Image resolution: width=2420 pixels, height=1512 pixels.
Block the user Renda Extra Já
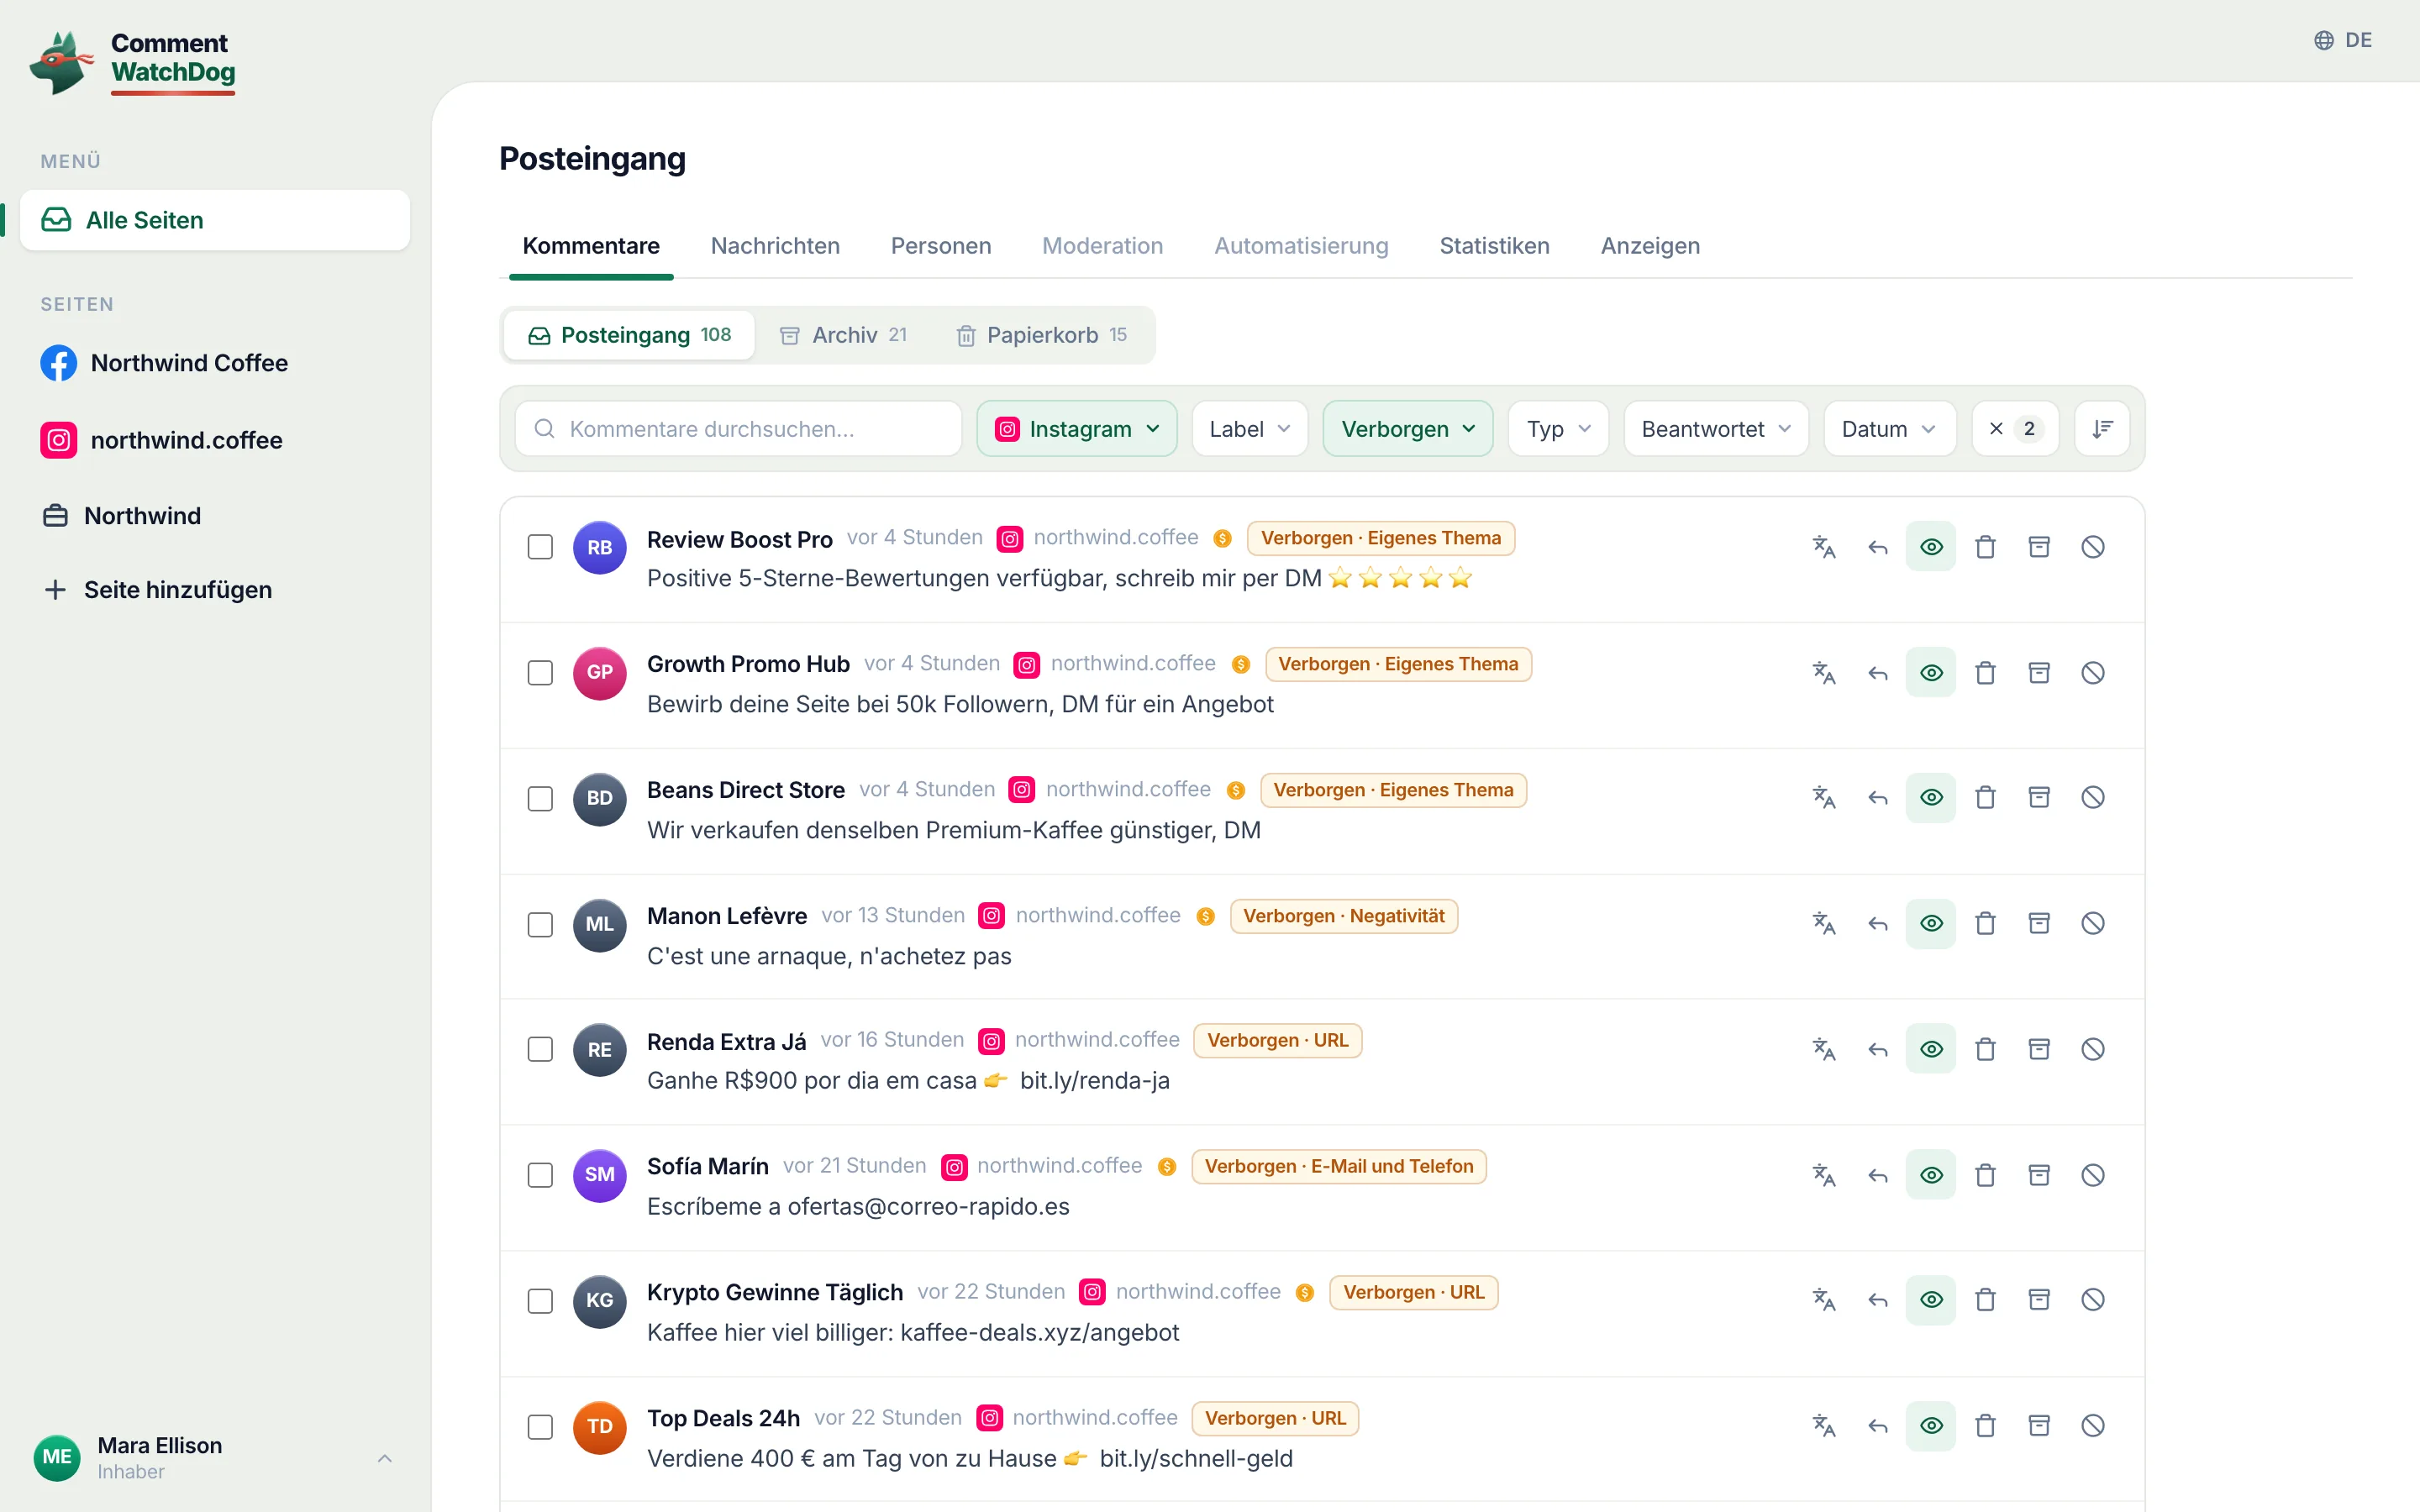tap(2093, 1049)
